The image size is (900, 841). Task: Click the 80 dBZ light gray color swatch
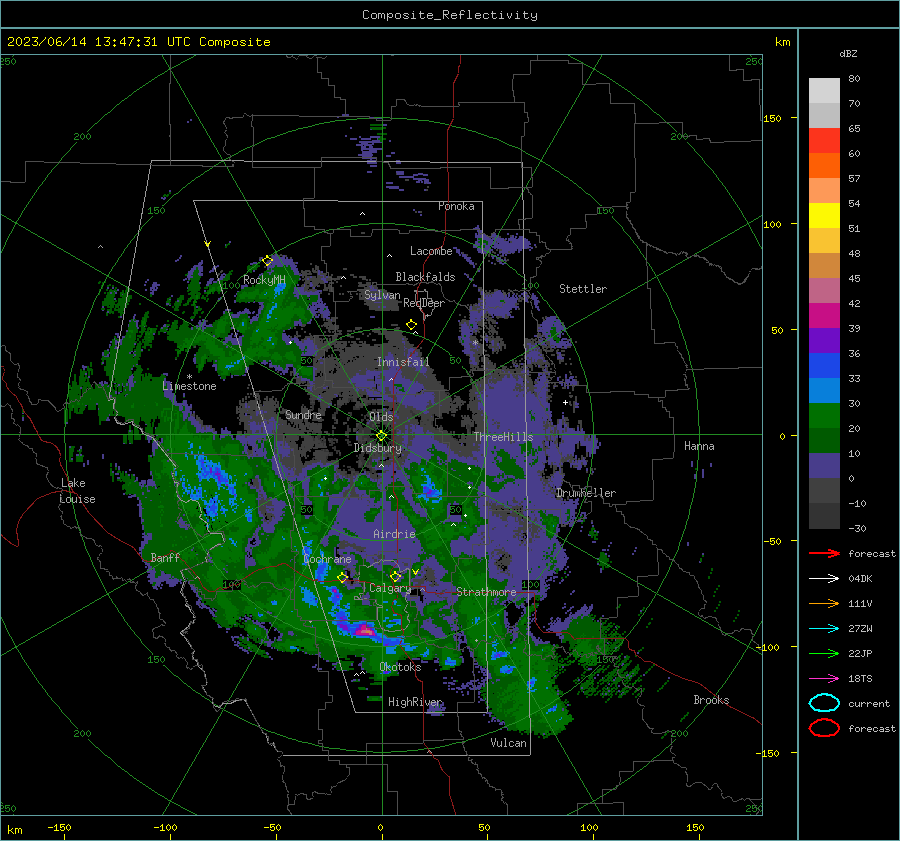[824, 91]
